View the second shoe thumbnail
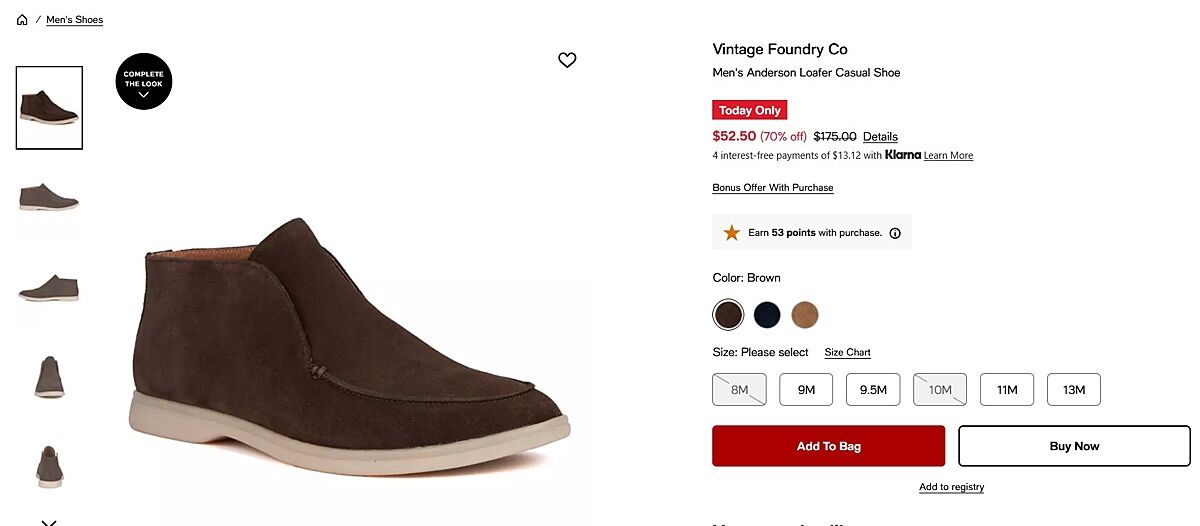 point(49,196)
